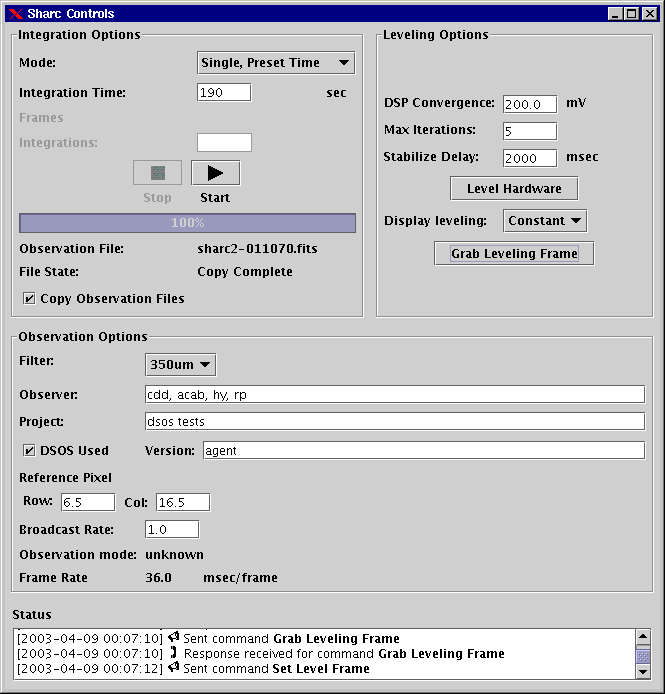Click the Reference Pixel Row field
This screenshot has width=665, height=694.
click(x=88, y=502)
